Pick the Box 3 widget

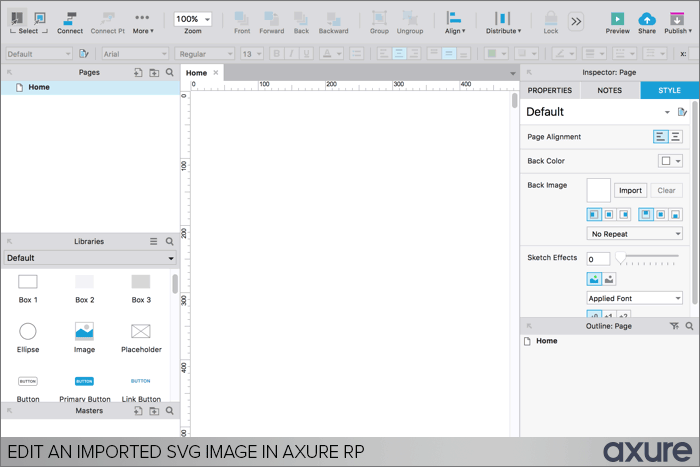coord(141,289)
